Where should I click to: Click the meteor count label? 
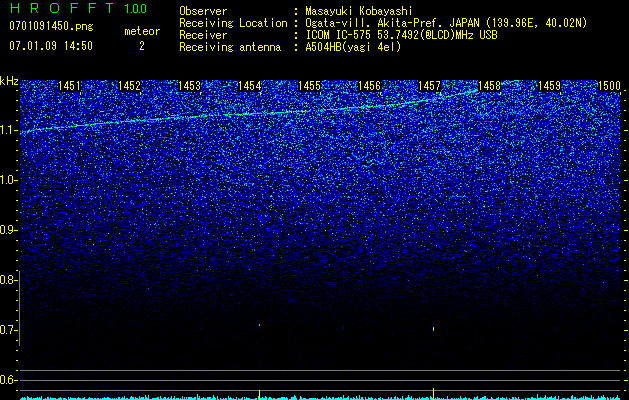(x=142, y=31)
